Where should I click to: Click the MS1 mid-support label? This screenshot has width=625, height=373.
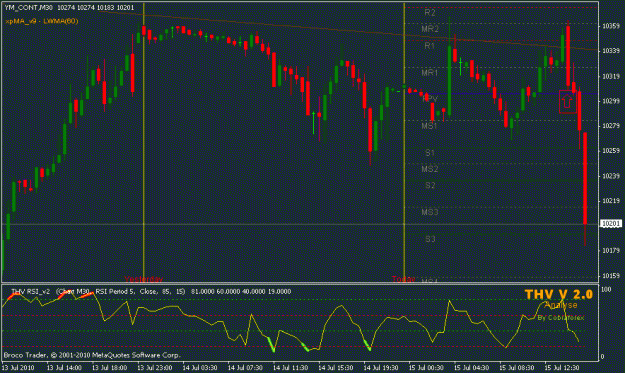click(429, 126)
